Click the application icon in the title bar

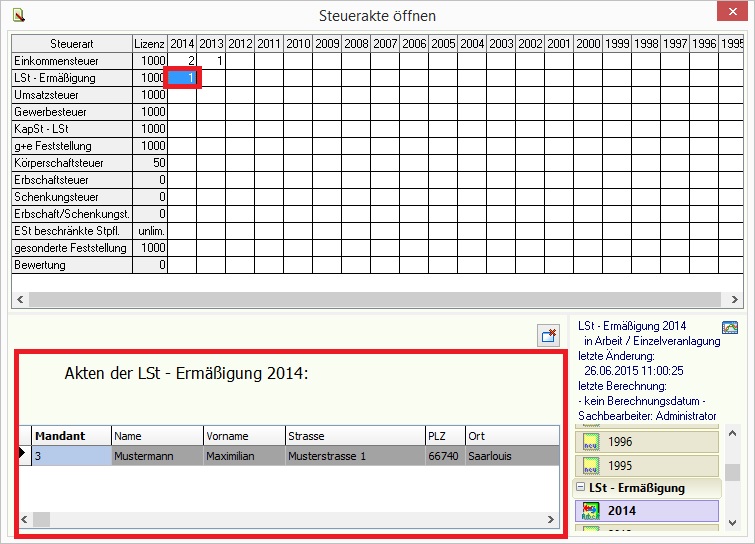(x=17, y=15)
